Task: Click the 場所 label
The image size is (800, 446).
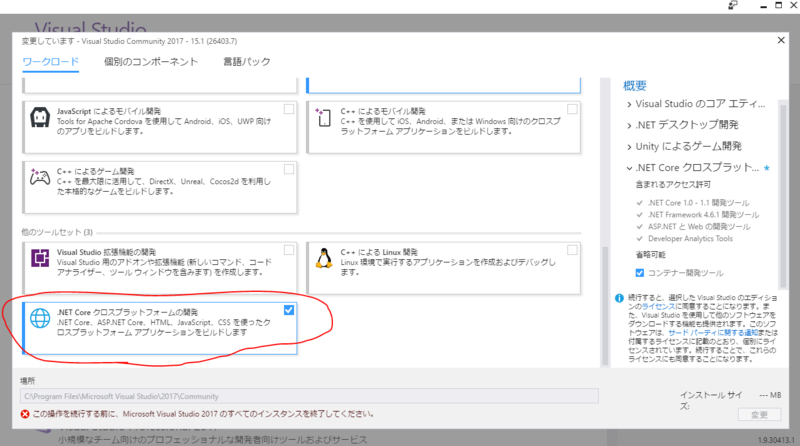Action: click(28, 381)
